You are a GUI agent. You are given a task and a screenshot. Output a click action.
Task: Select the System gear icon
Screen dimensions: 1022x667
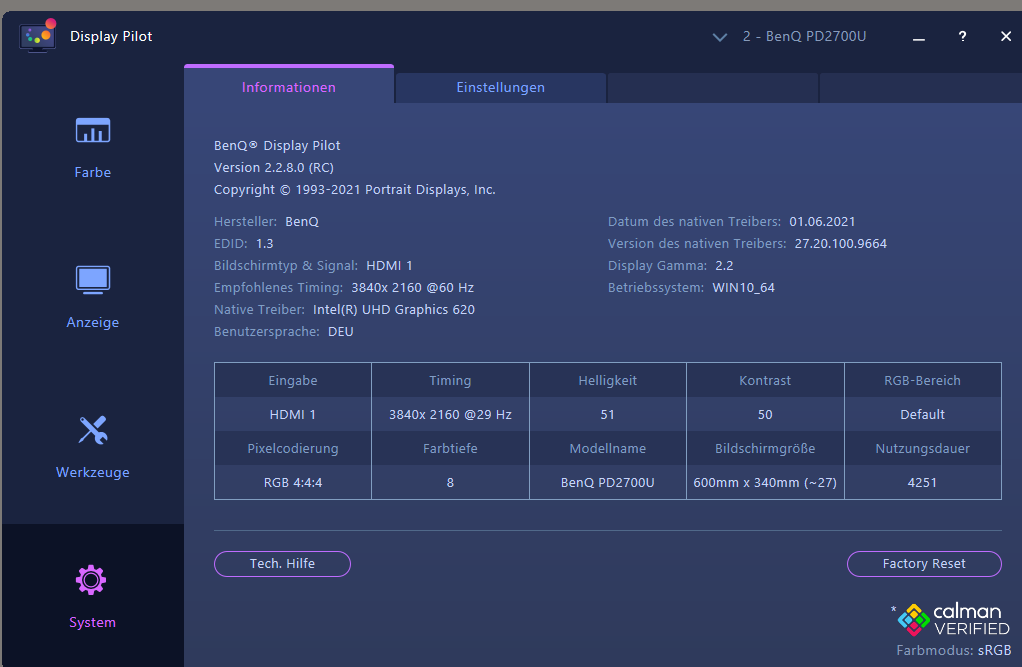tap(91, 580)
